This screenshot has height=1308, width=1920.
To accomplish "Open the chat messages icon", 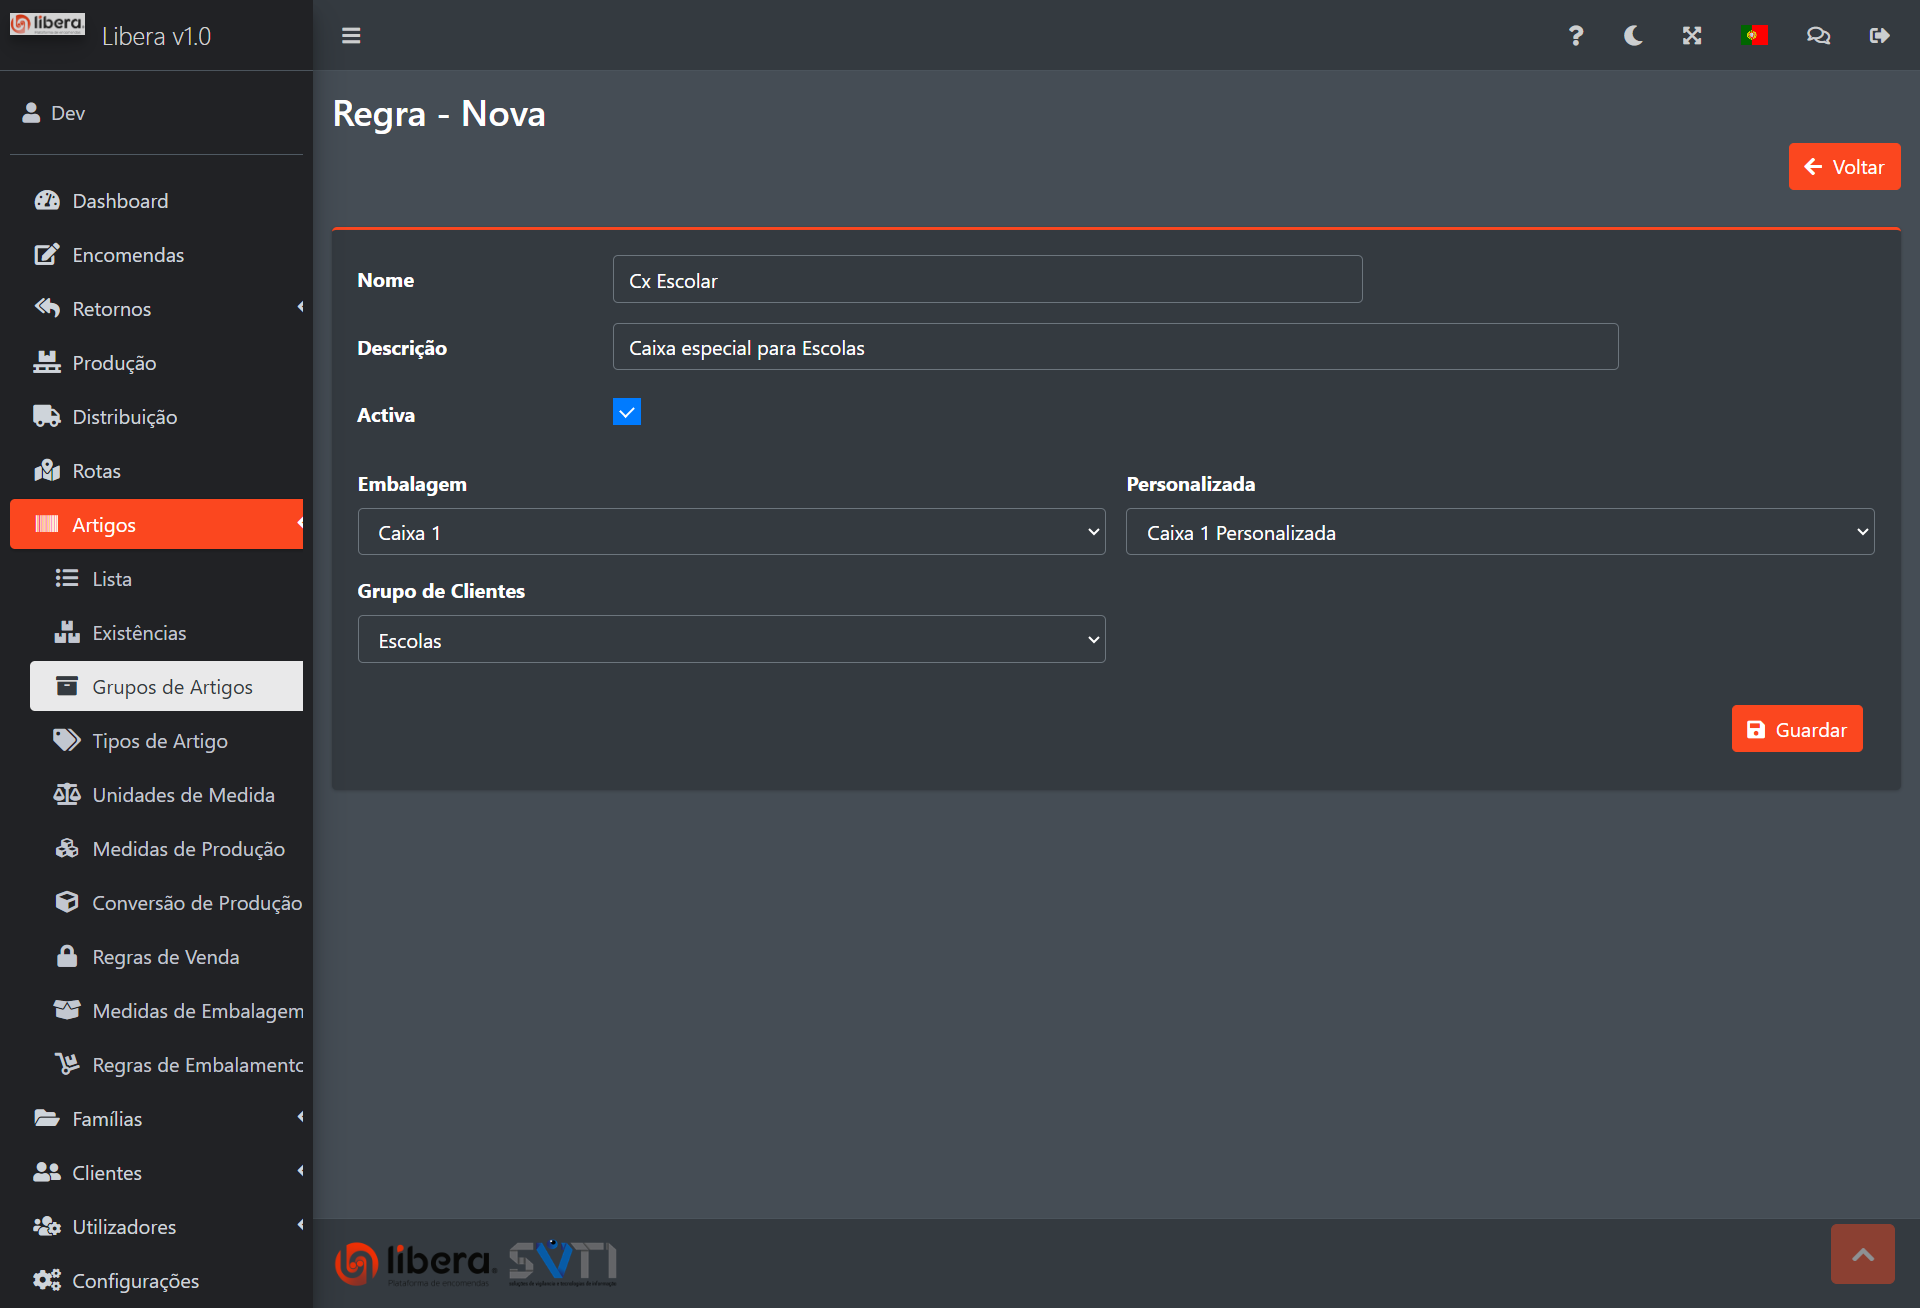I will coord(1818,36).
